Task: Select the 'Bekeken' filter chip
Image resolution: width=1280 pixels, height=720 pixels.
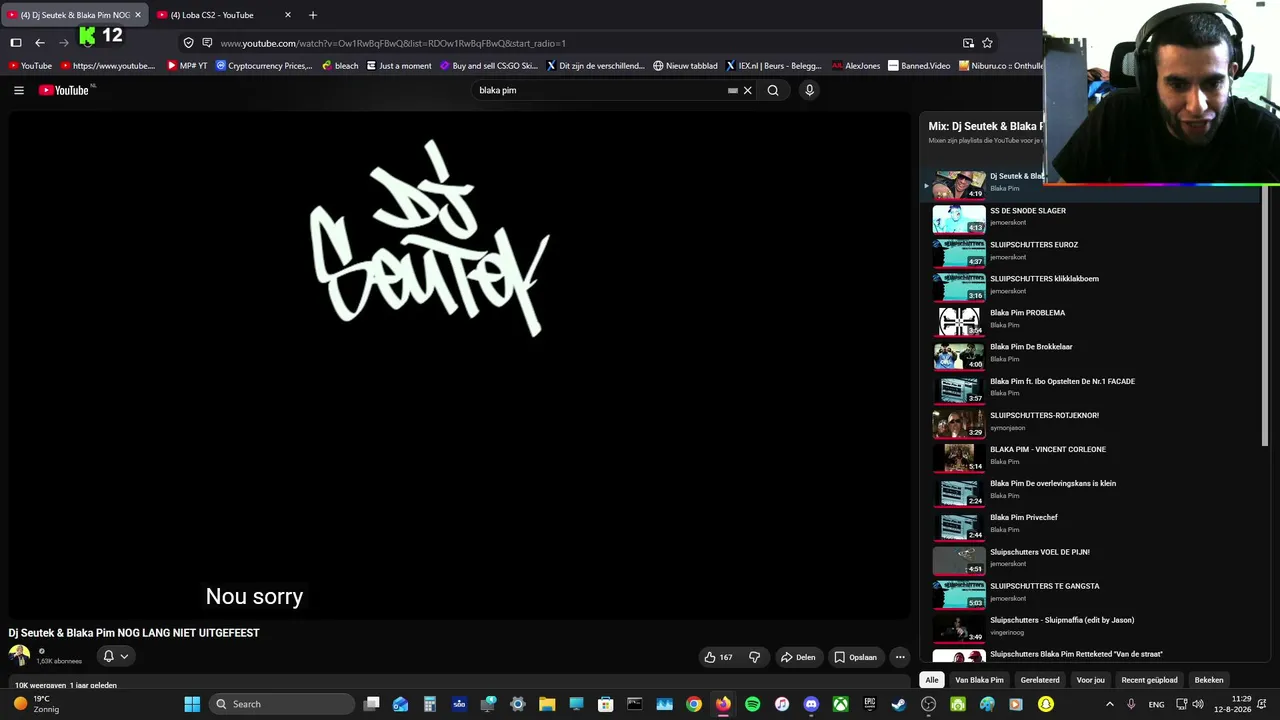Action: (1209, 680)
